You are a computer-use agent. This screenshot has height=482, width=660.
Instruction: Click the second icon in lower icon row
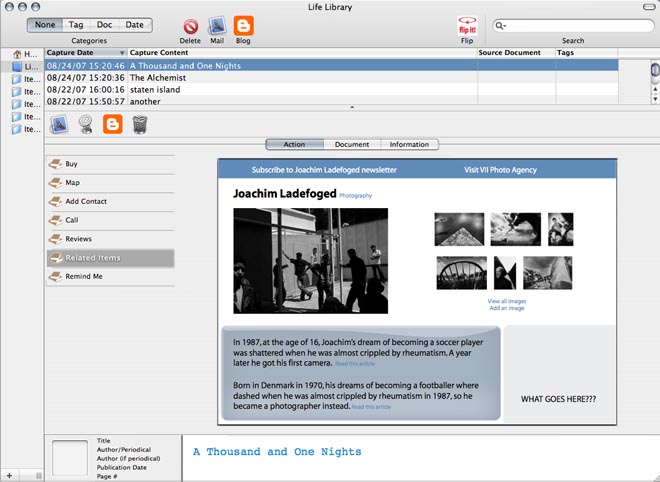86,125
